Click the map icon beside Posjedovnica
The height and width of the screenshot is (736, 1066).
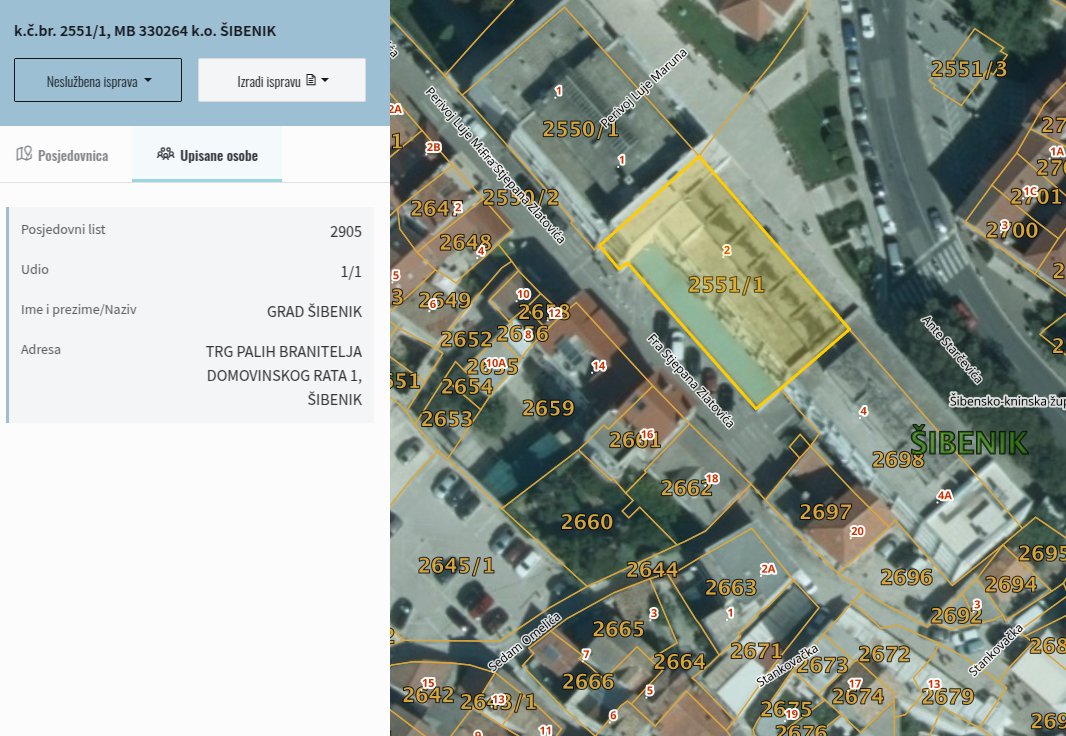point(24,154)
